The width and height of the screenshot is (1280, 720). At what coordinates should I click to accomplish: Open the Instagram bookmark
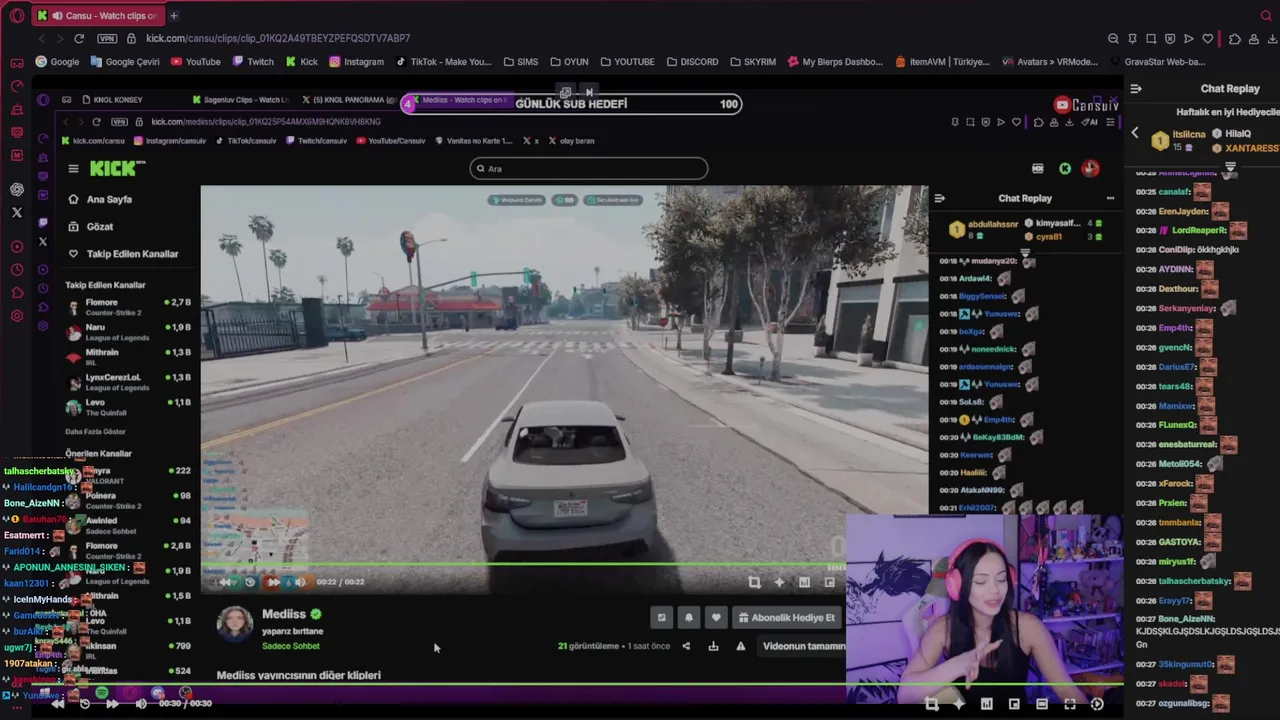[356, 62]
